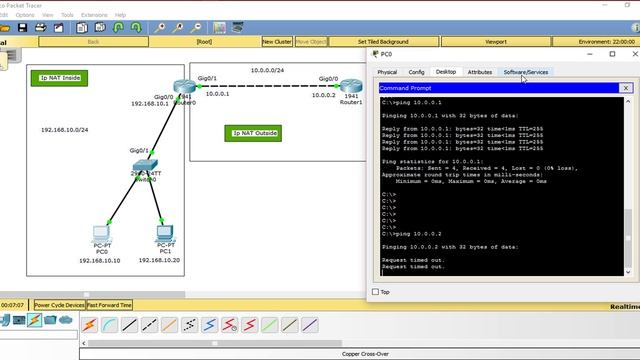
Task: Select Router0 on the workspace
Action: coord(184,86)
